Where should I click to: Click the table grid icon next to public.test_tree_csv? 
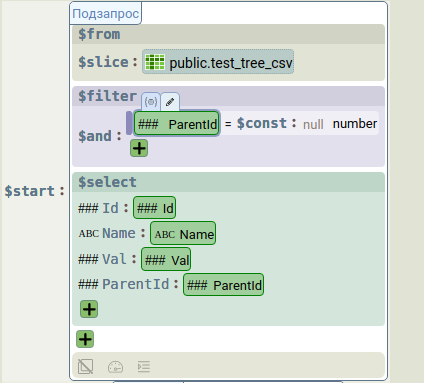(x=155, y=62)
